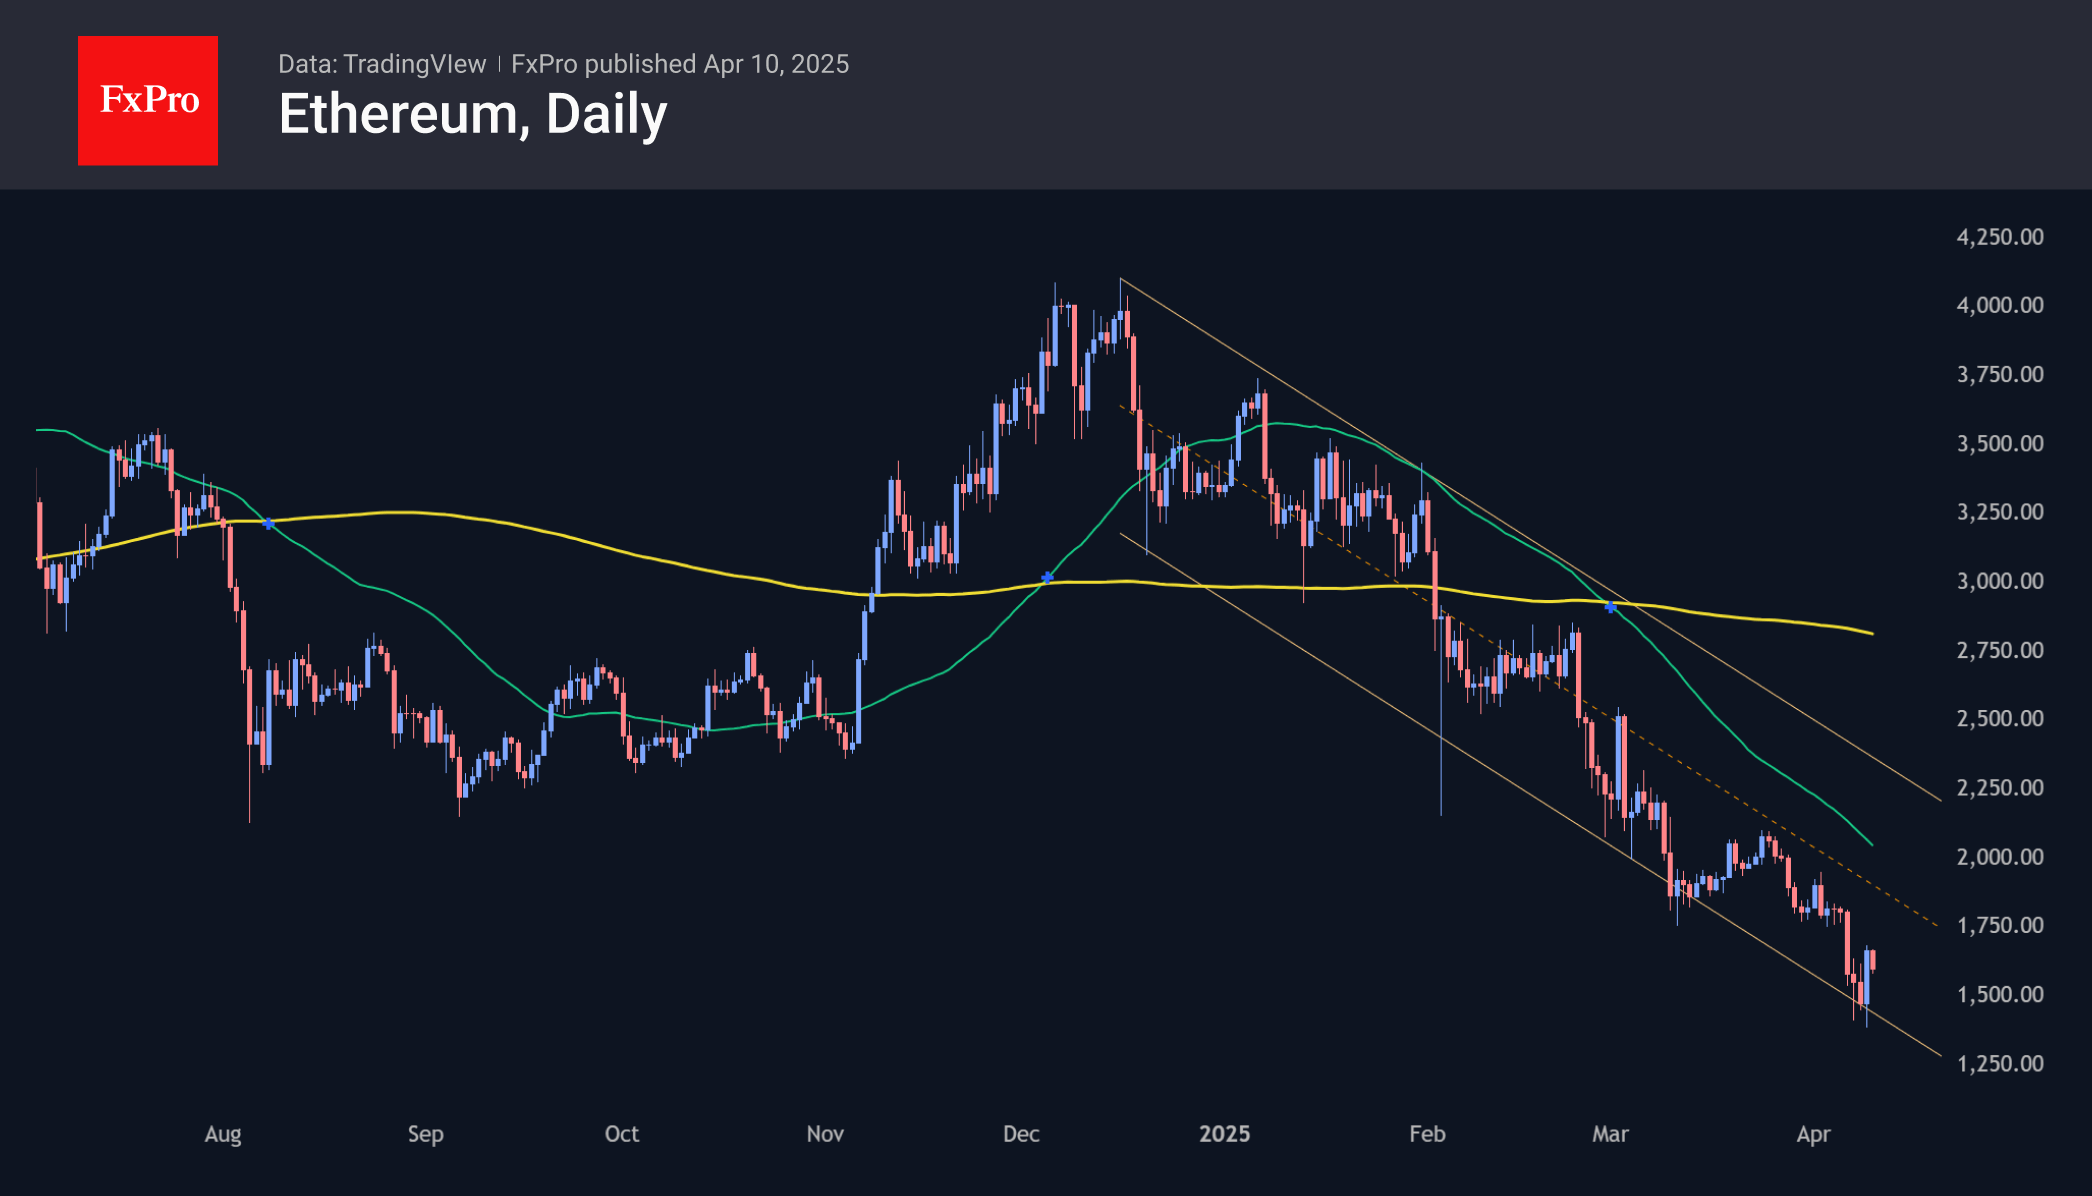The image size is (2092, 1196).
Task: Click the blue crossover marker in early December
Action: (1047, 577)
